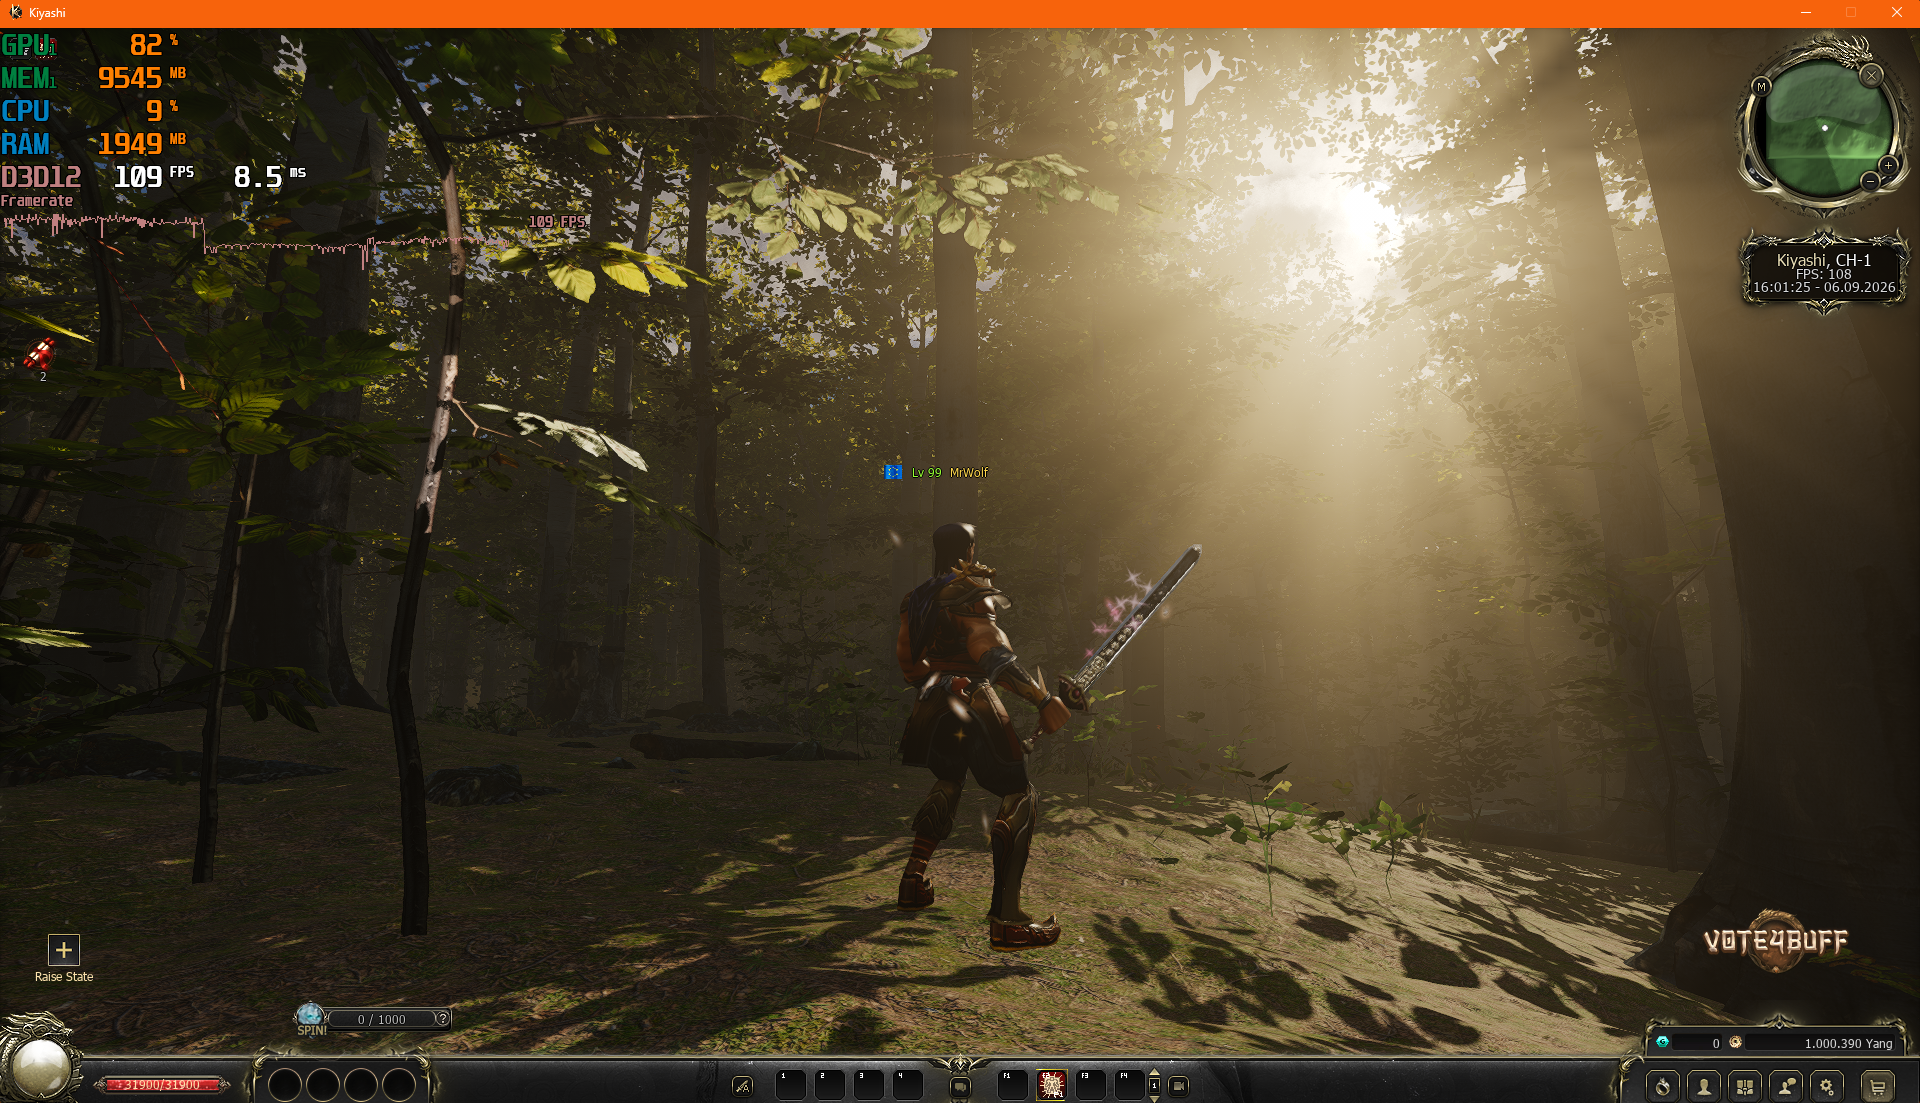This screenshot has width=1920, height=1103.
Task: Click the Kiyashi, CH-1 channel label
Action: pos(1823,260)
